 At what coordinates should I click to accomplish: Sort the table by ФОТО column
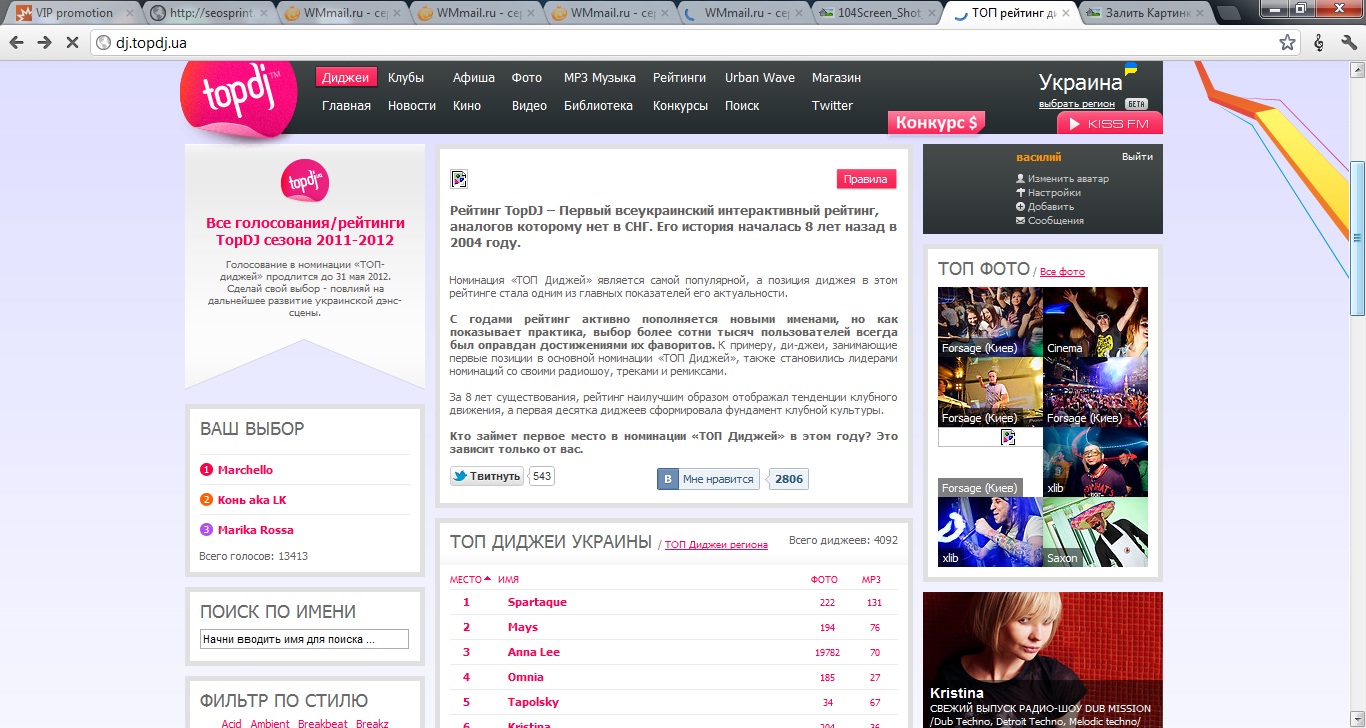click(x=824, y=580)
